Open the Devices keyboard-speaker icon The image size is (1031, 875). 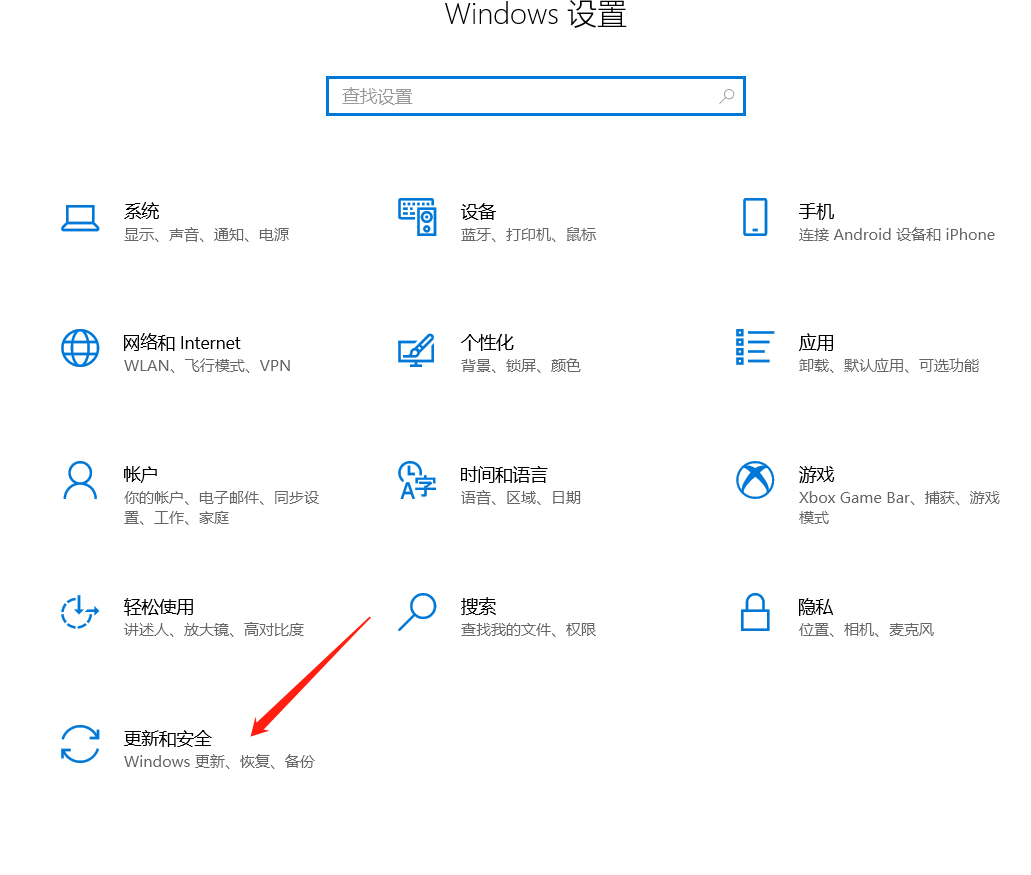[417, 217]
